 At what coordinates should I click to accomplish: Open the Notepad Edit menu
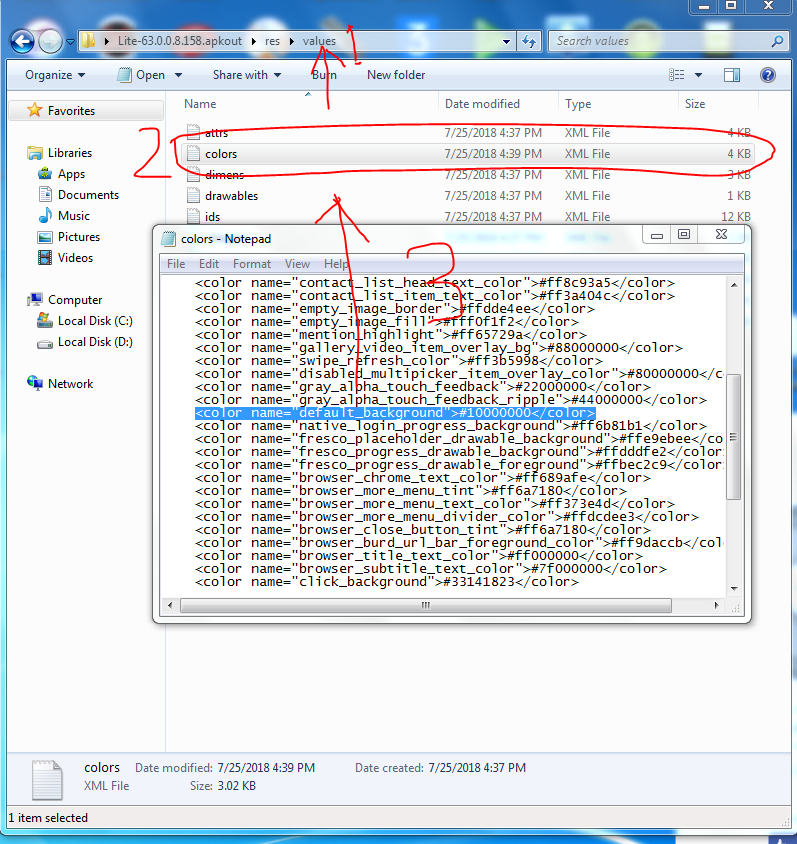pyautogui.click(x=209, y=264)
